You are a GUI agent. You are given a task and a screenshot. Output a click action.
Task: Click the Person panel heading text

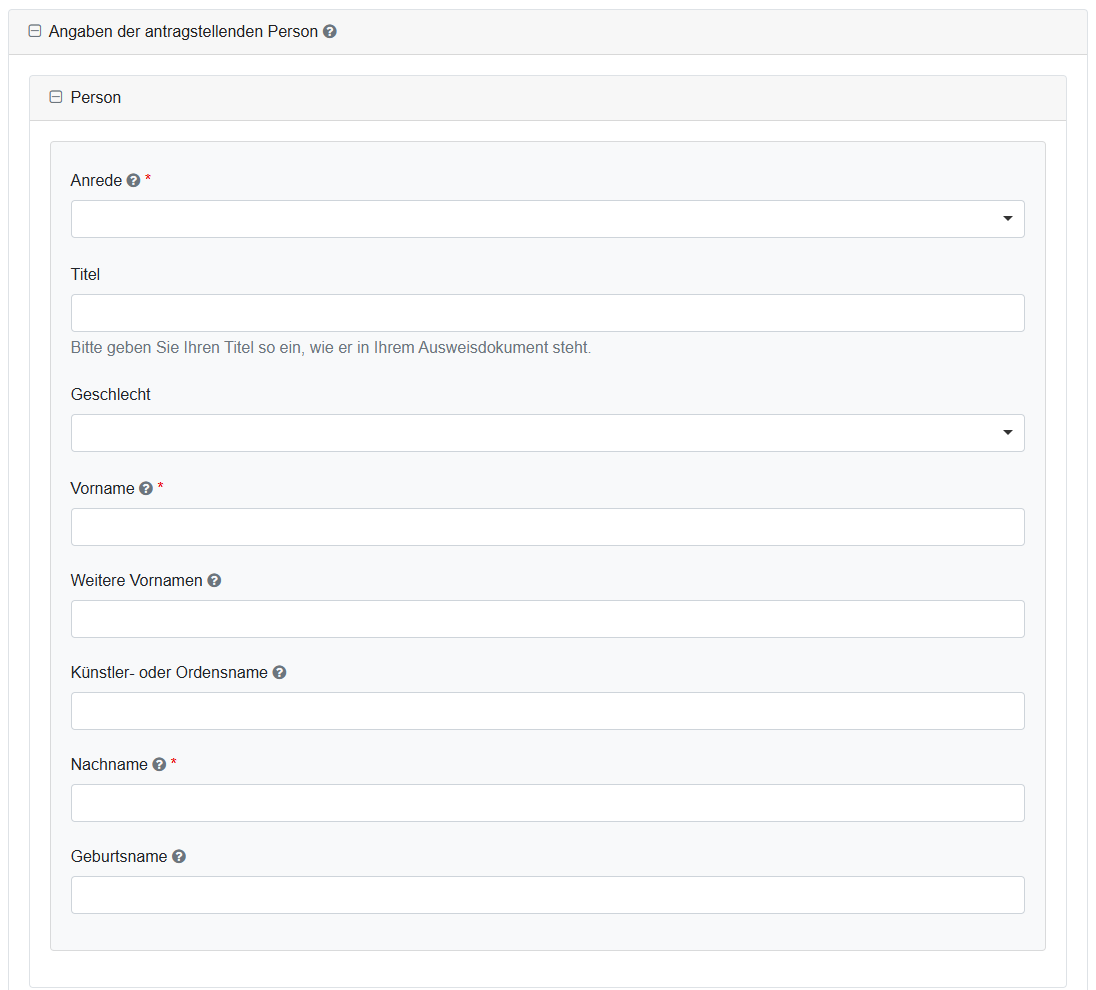[x=96, y=98]
